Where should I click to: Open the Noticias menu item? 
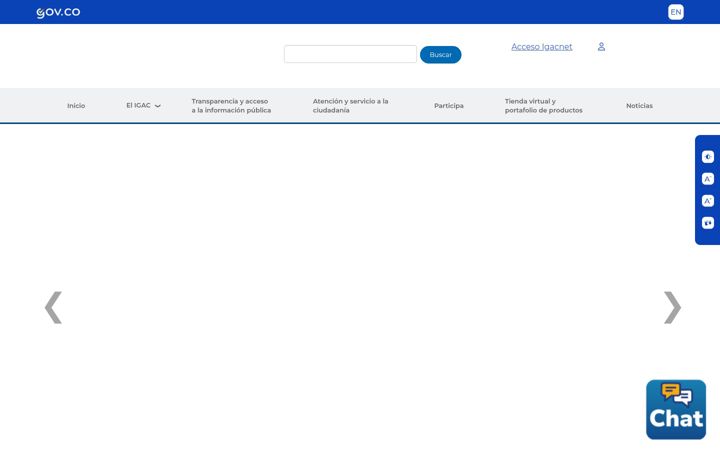639,106
